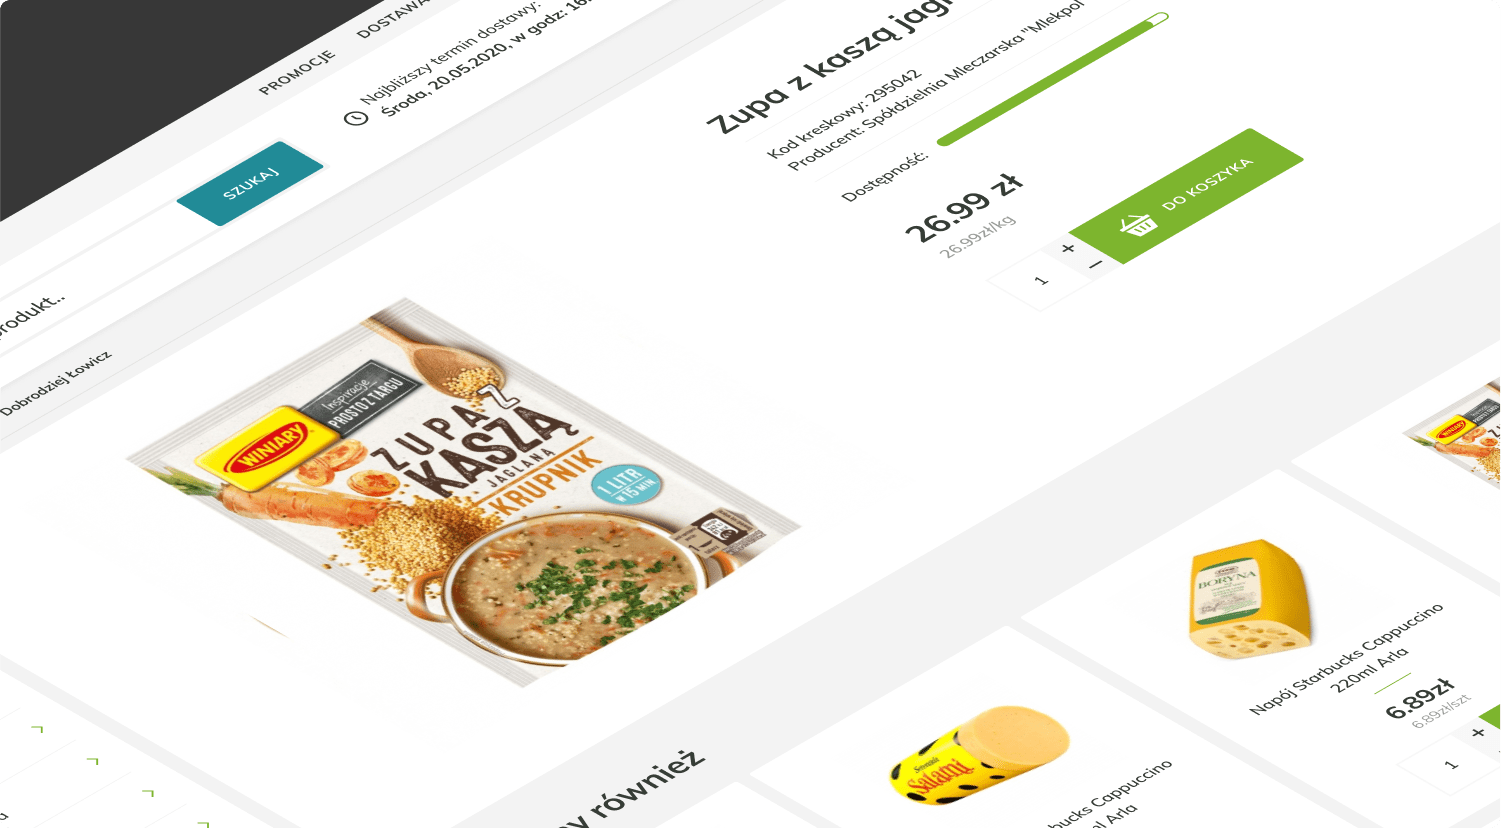This screenshot has width=1501, height=828.
Task: Follow the Dobrodziej Łowicz breadcrumb link
Action: (x=56, y=383)
